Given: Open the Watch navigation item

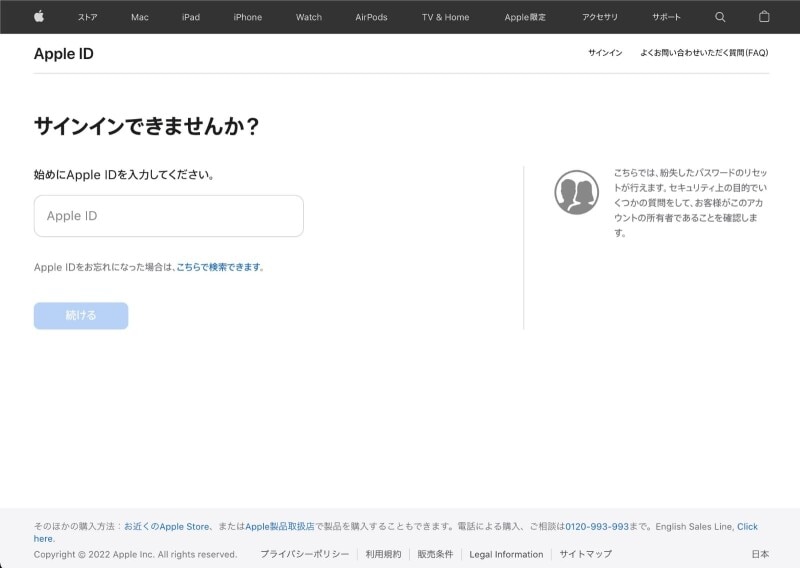Looking at the screenshot, I should (x=309, y=17).
